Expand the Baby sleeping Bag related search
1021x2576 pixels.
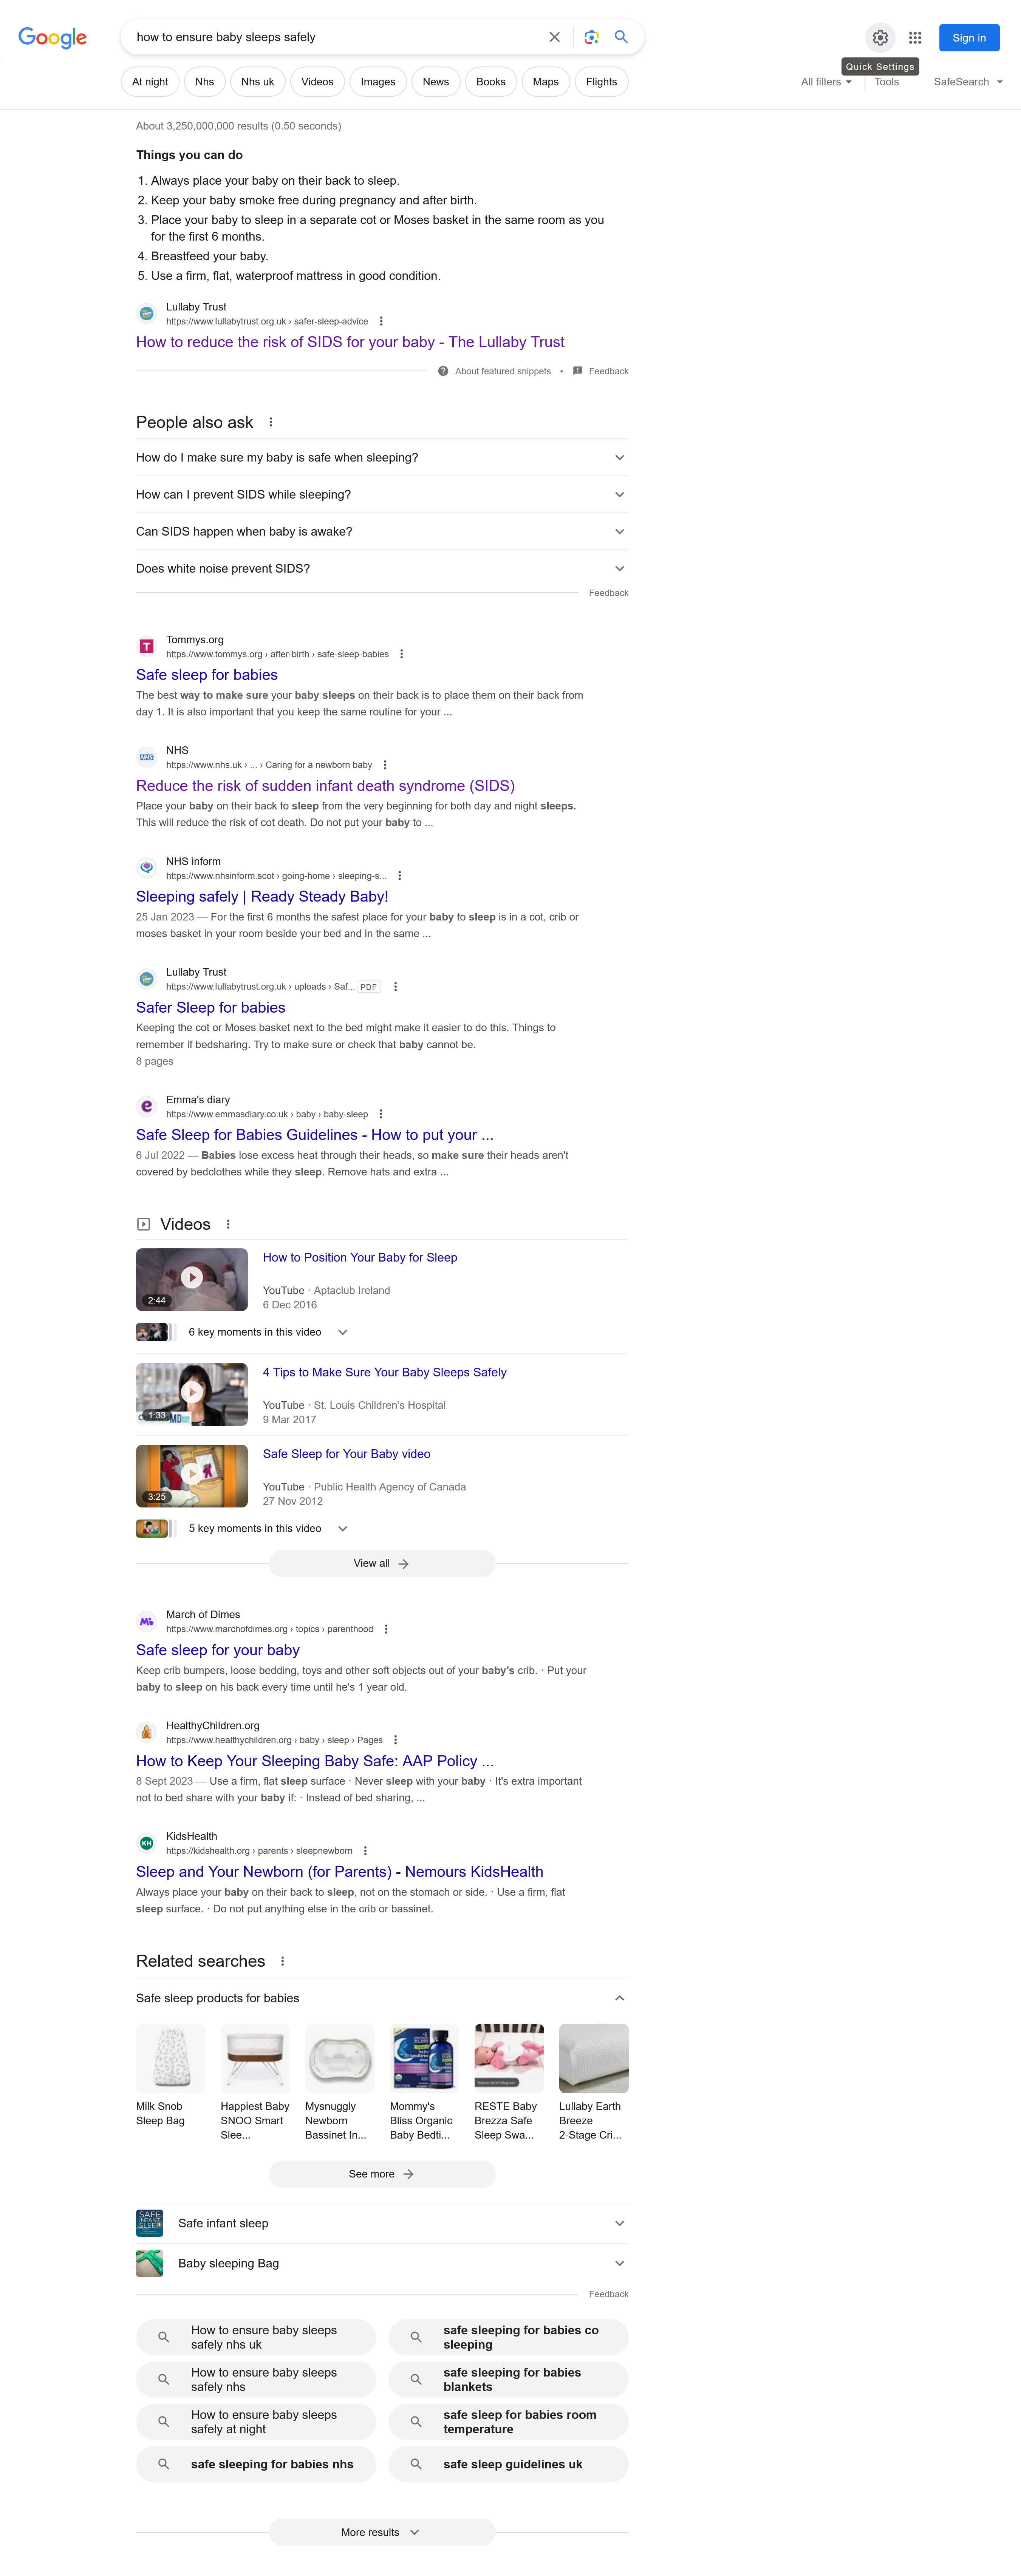[x=619, y=2263]
